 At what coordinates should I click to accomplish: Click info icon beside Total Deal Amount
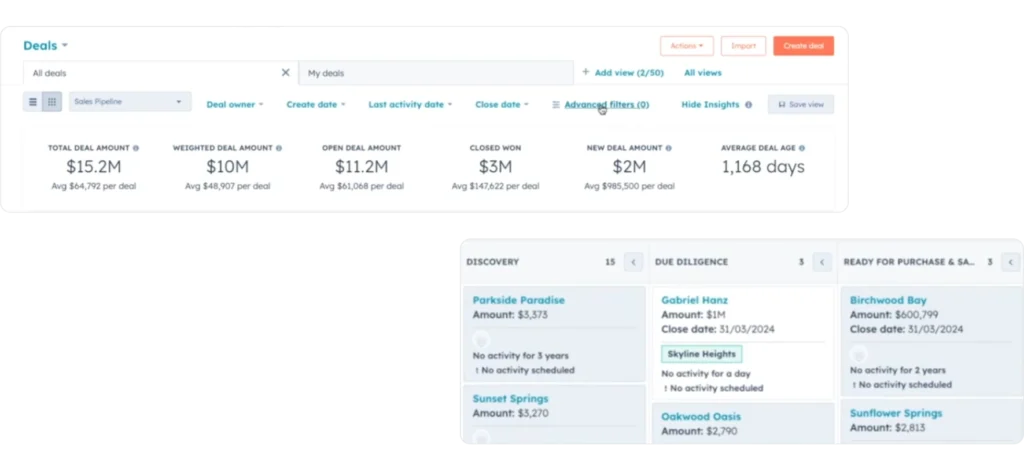click(x=136, y=148)
